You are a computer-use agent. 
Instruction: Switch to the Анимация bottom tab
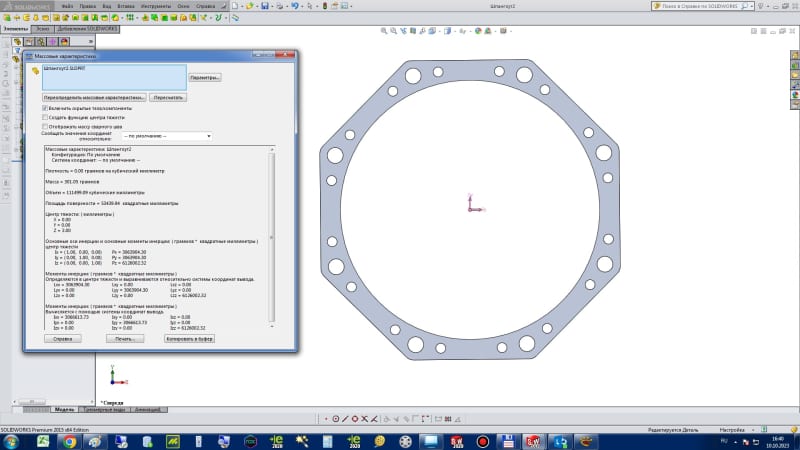click(x=148, y=410)
